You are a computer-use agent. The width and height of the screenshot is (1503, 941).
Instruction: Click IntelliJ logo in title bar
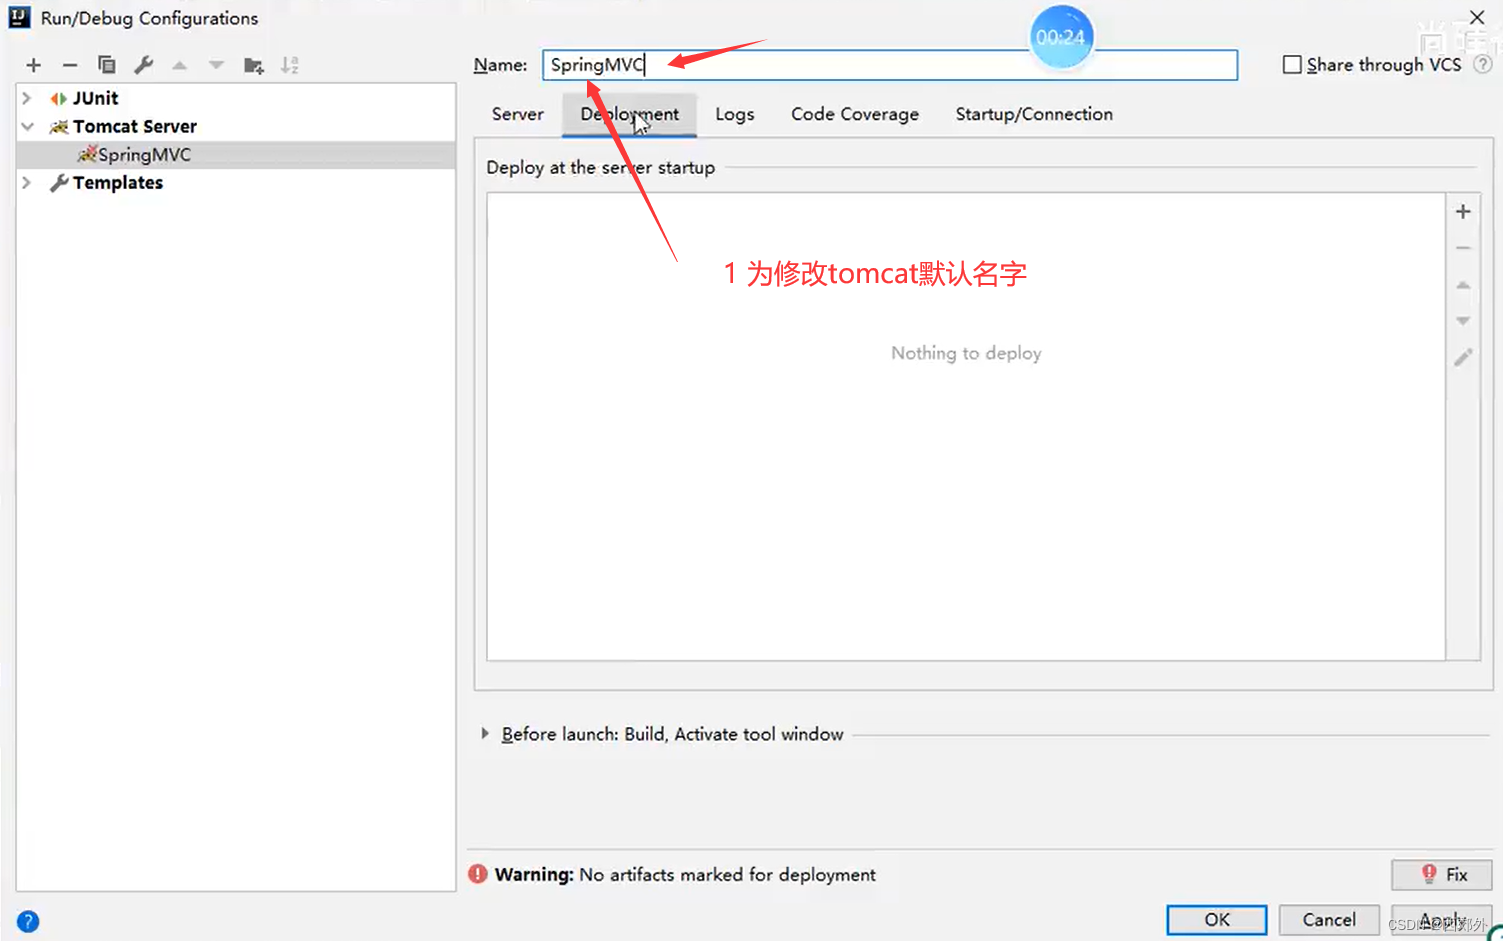pos(19,17)
